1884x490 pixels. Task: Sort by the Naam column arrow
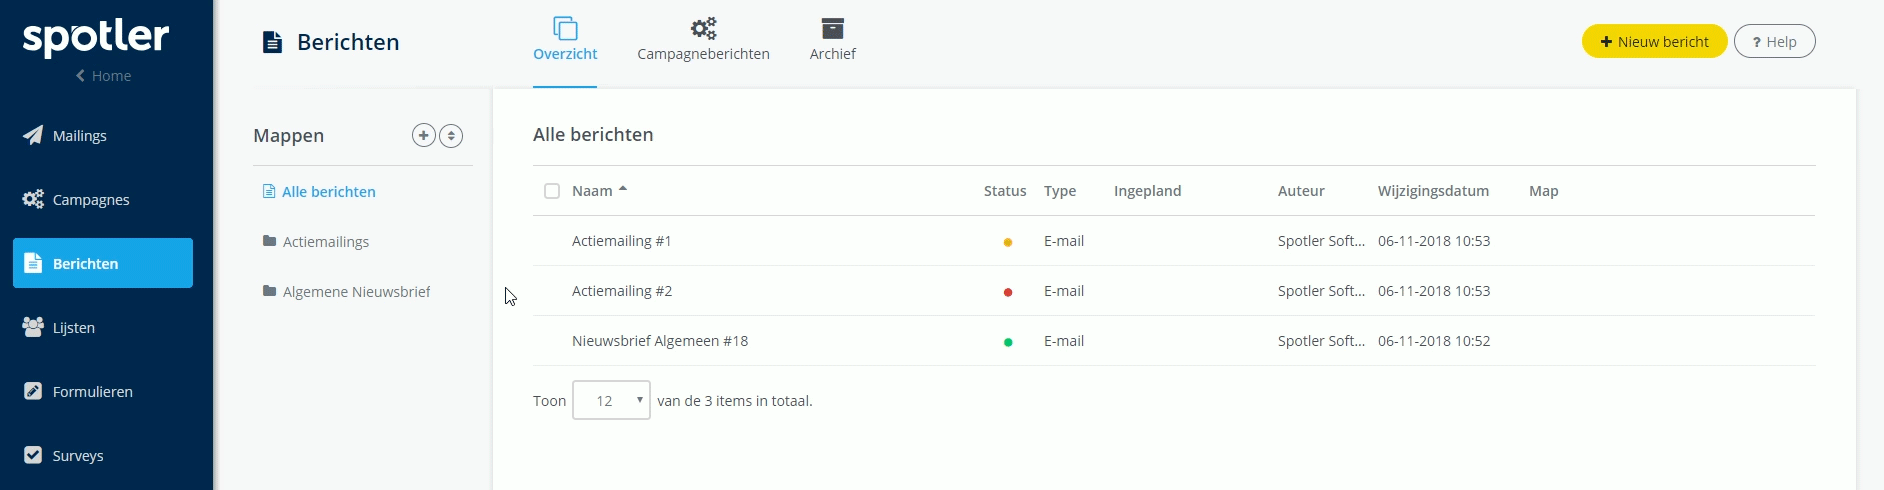(622, 189)
